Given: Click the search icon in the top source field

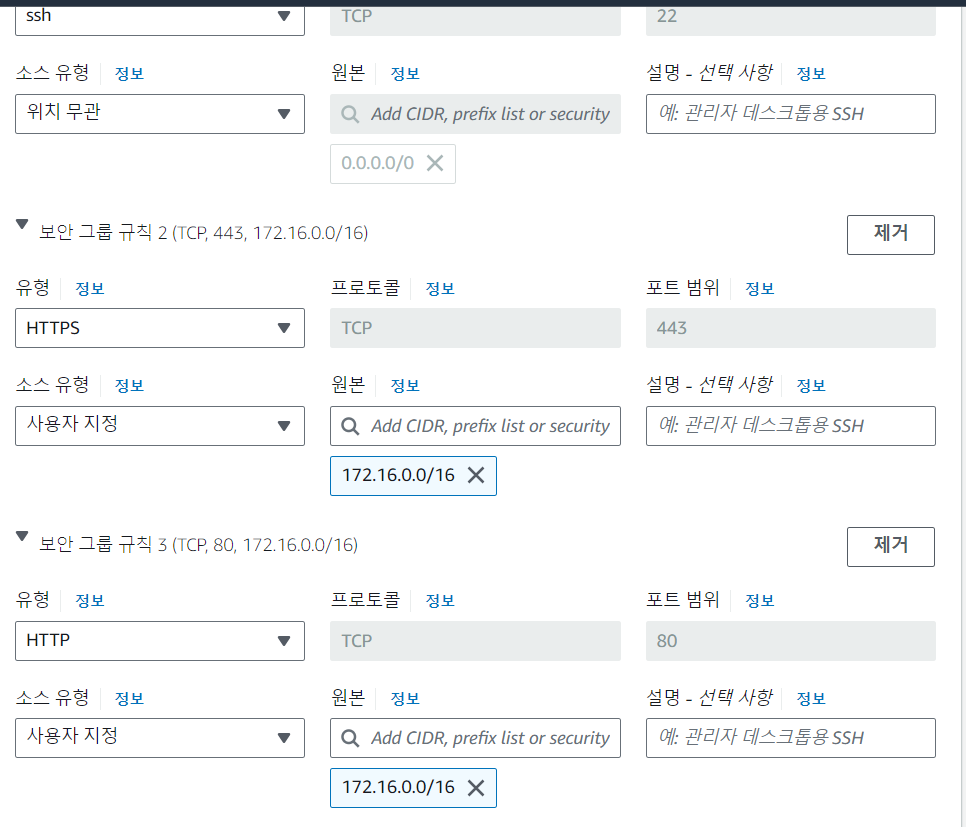Looking at the screenshot, I should click(347, 113).
